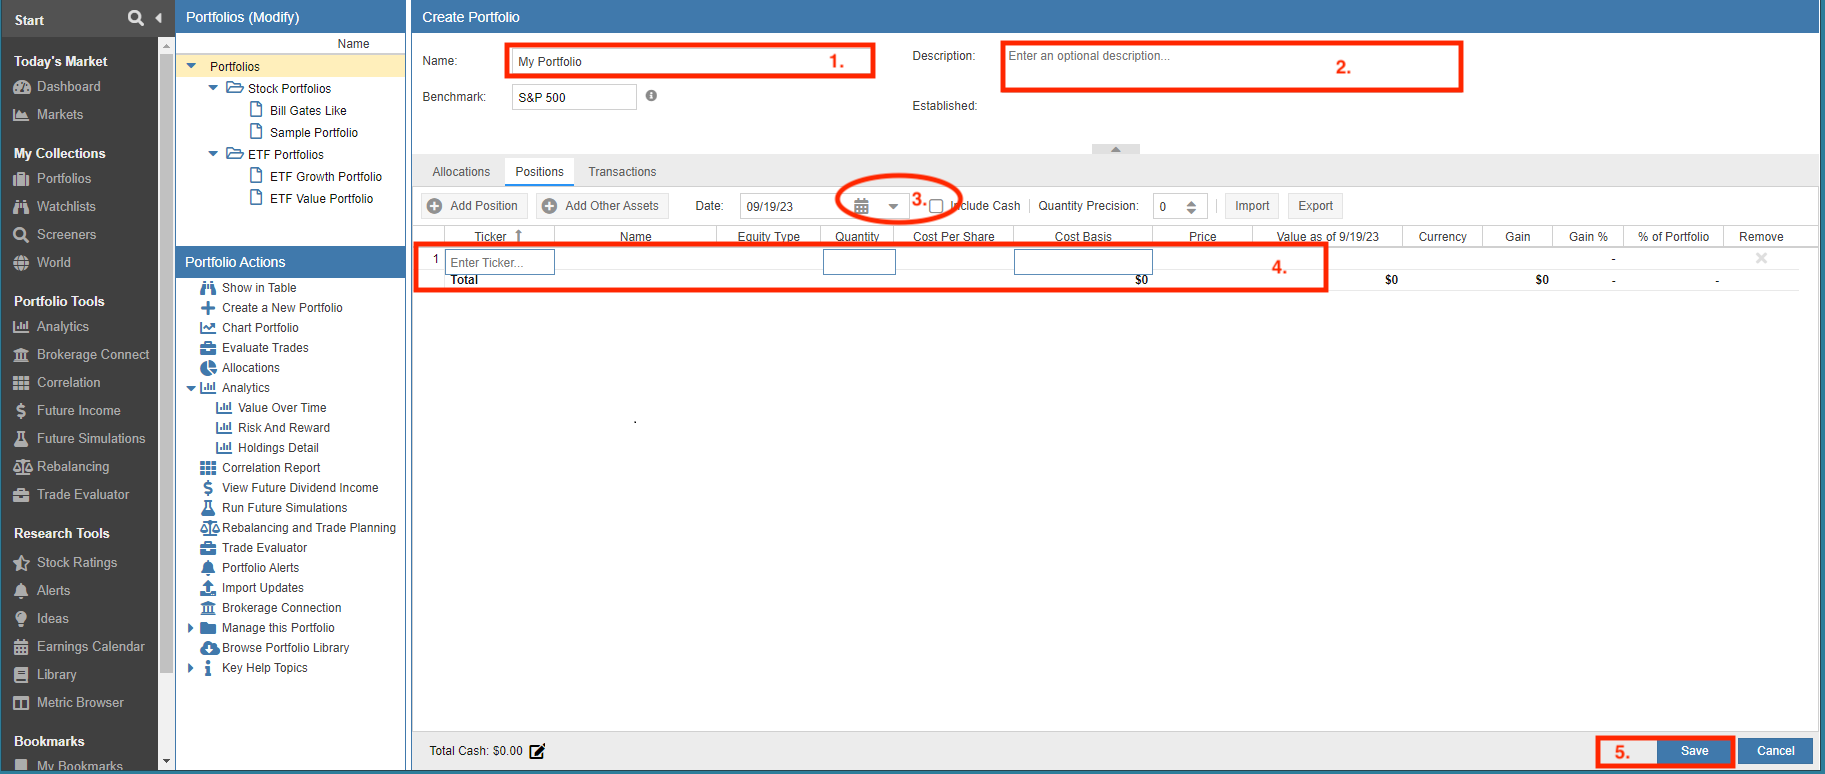Toggle the Include Cash checkbox
The height and width of the screenshot is (774, 1825).
coord(936,206)
